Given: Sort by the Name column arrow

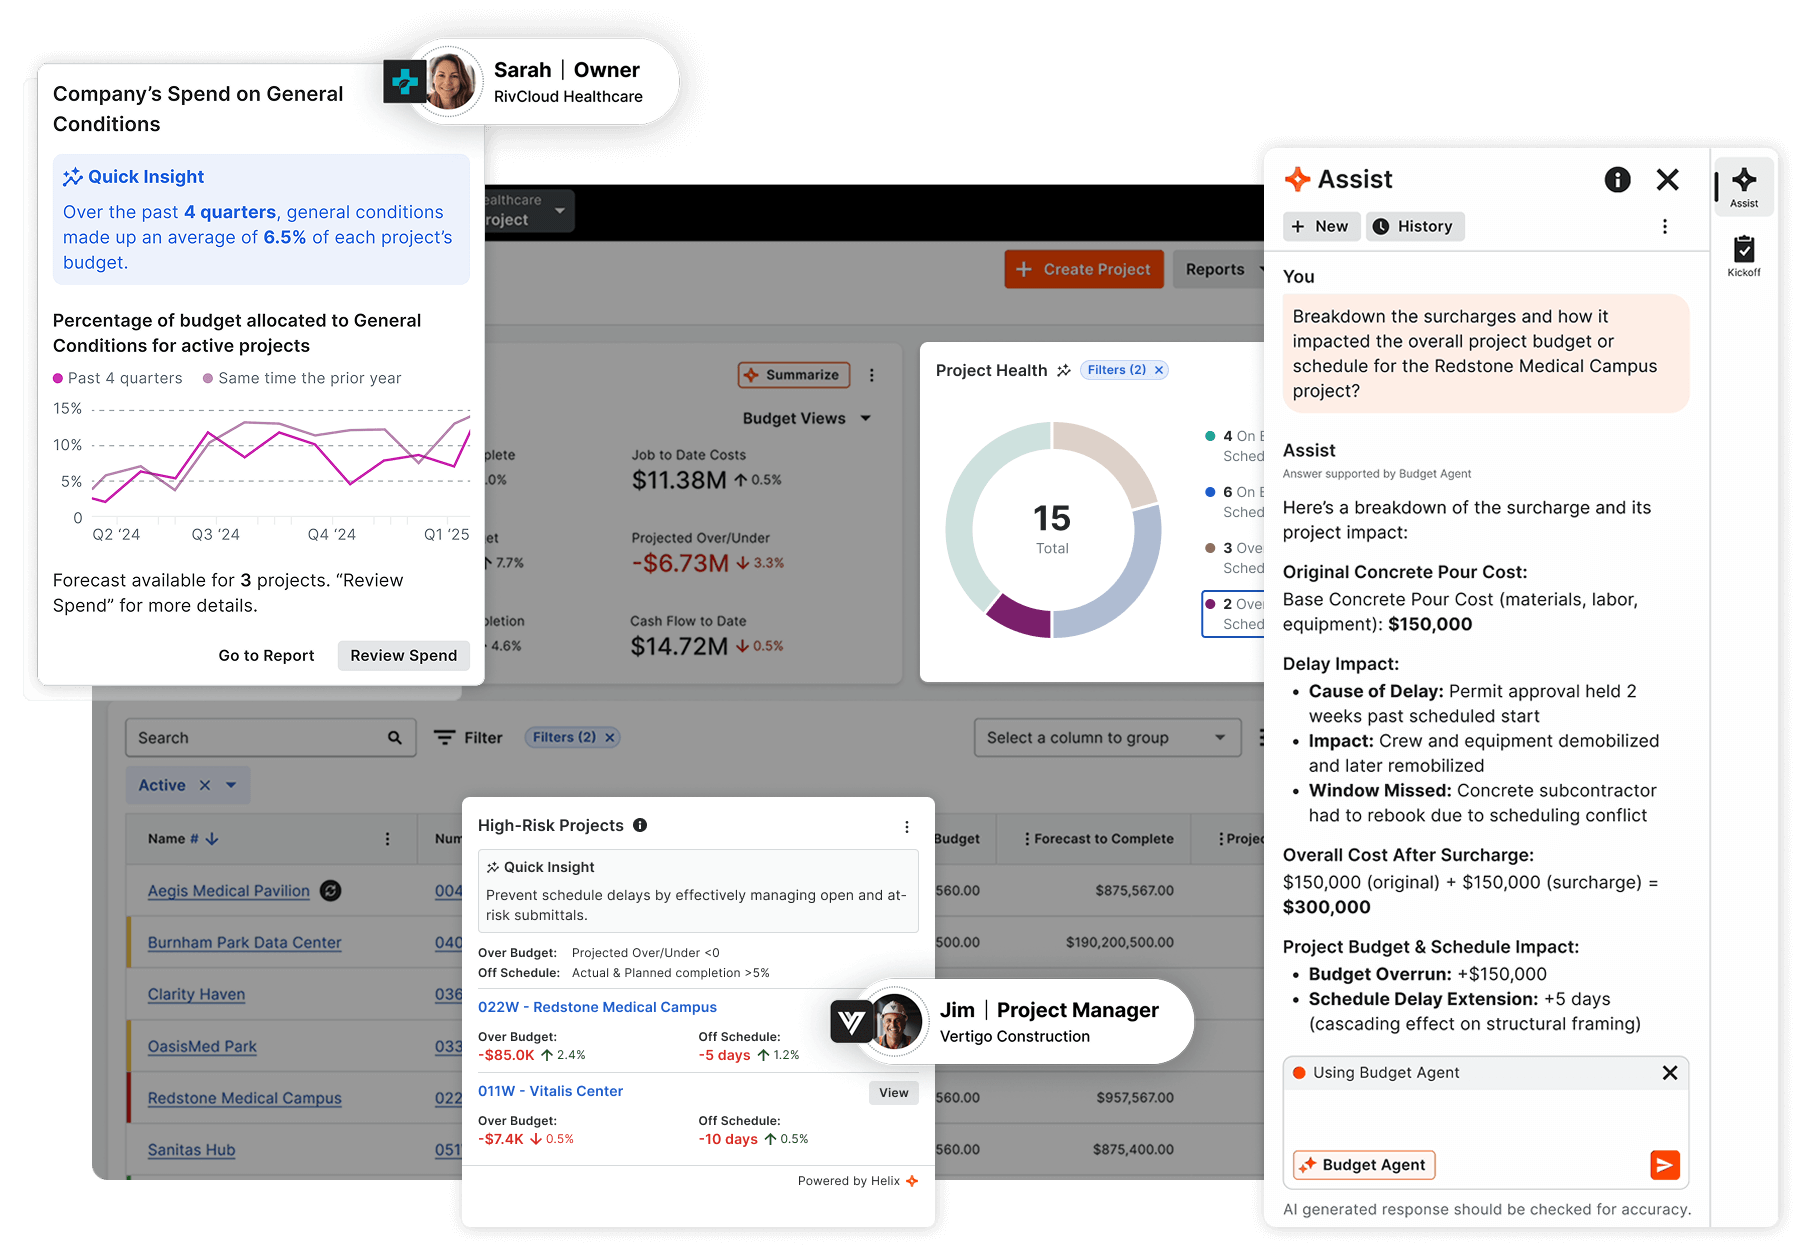Looking at the screenshot, I should tap(212, 839).
